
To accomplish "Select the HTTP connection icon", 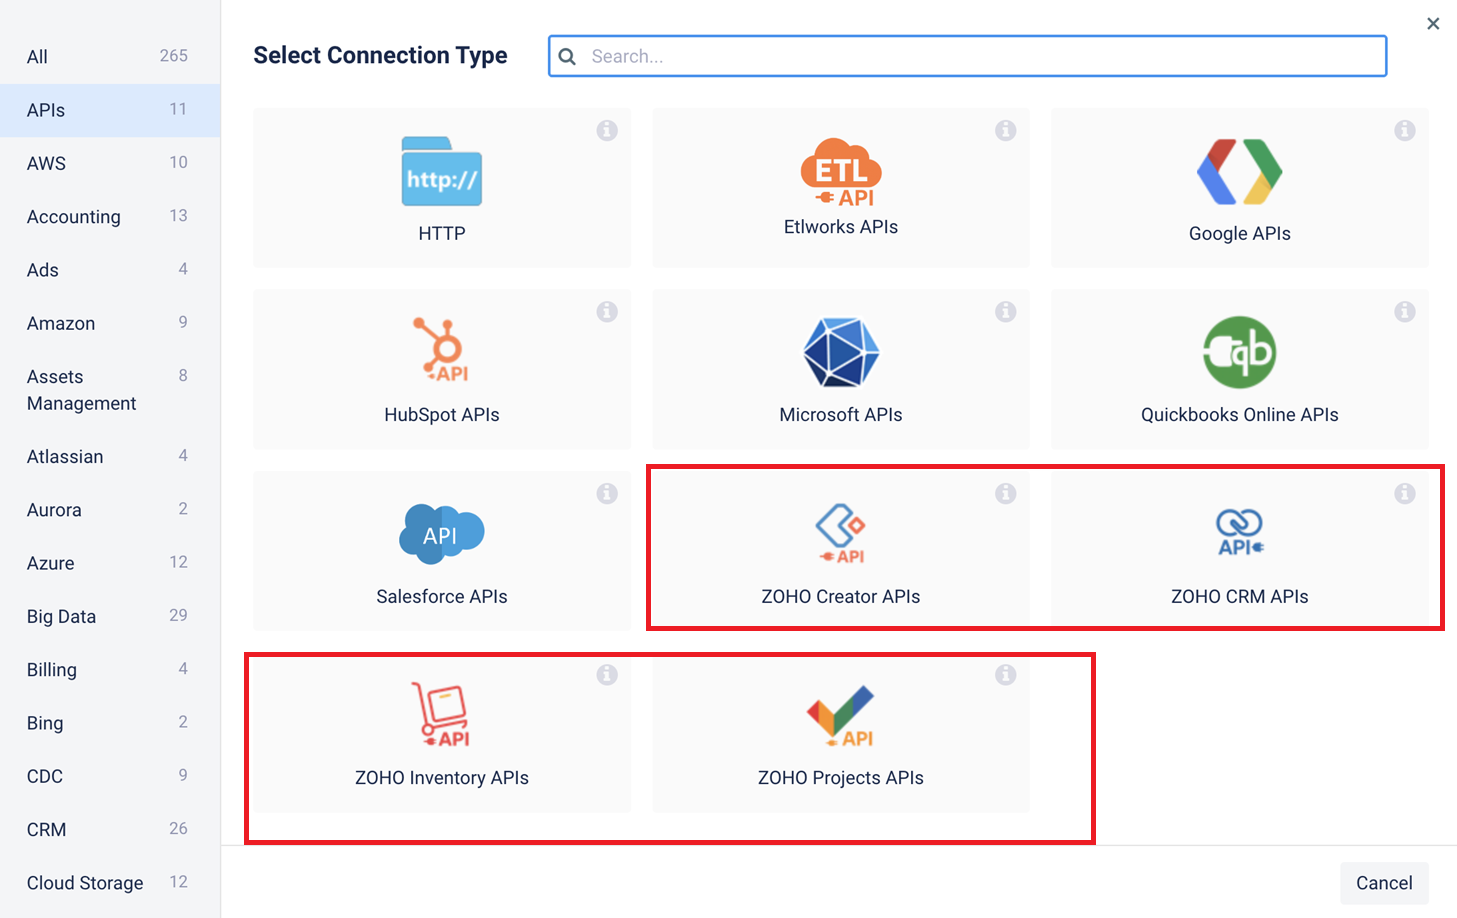I will pyautogui.click(x=442, y=171).
